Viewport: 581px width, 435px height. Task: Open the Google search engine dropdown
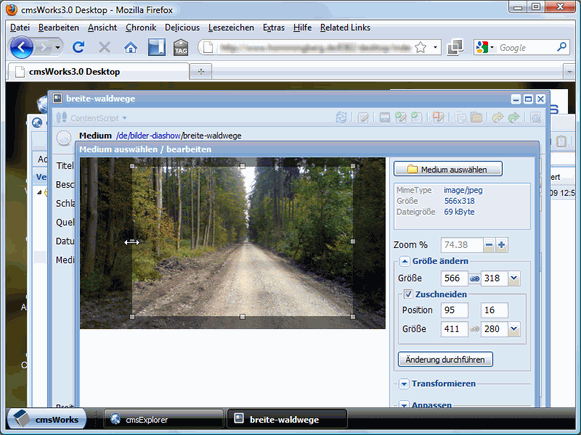[492, 47]
